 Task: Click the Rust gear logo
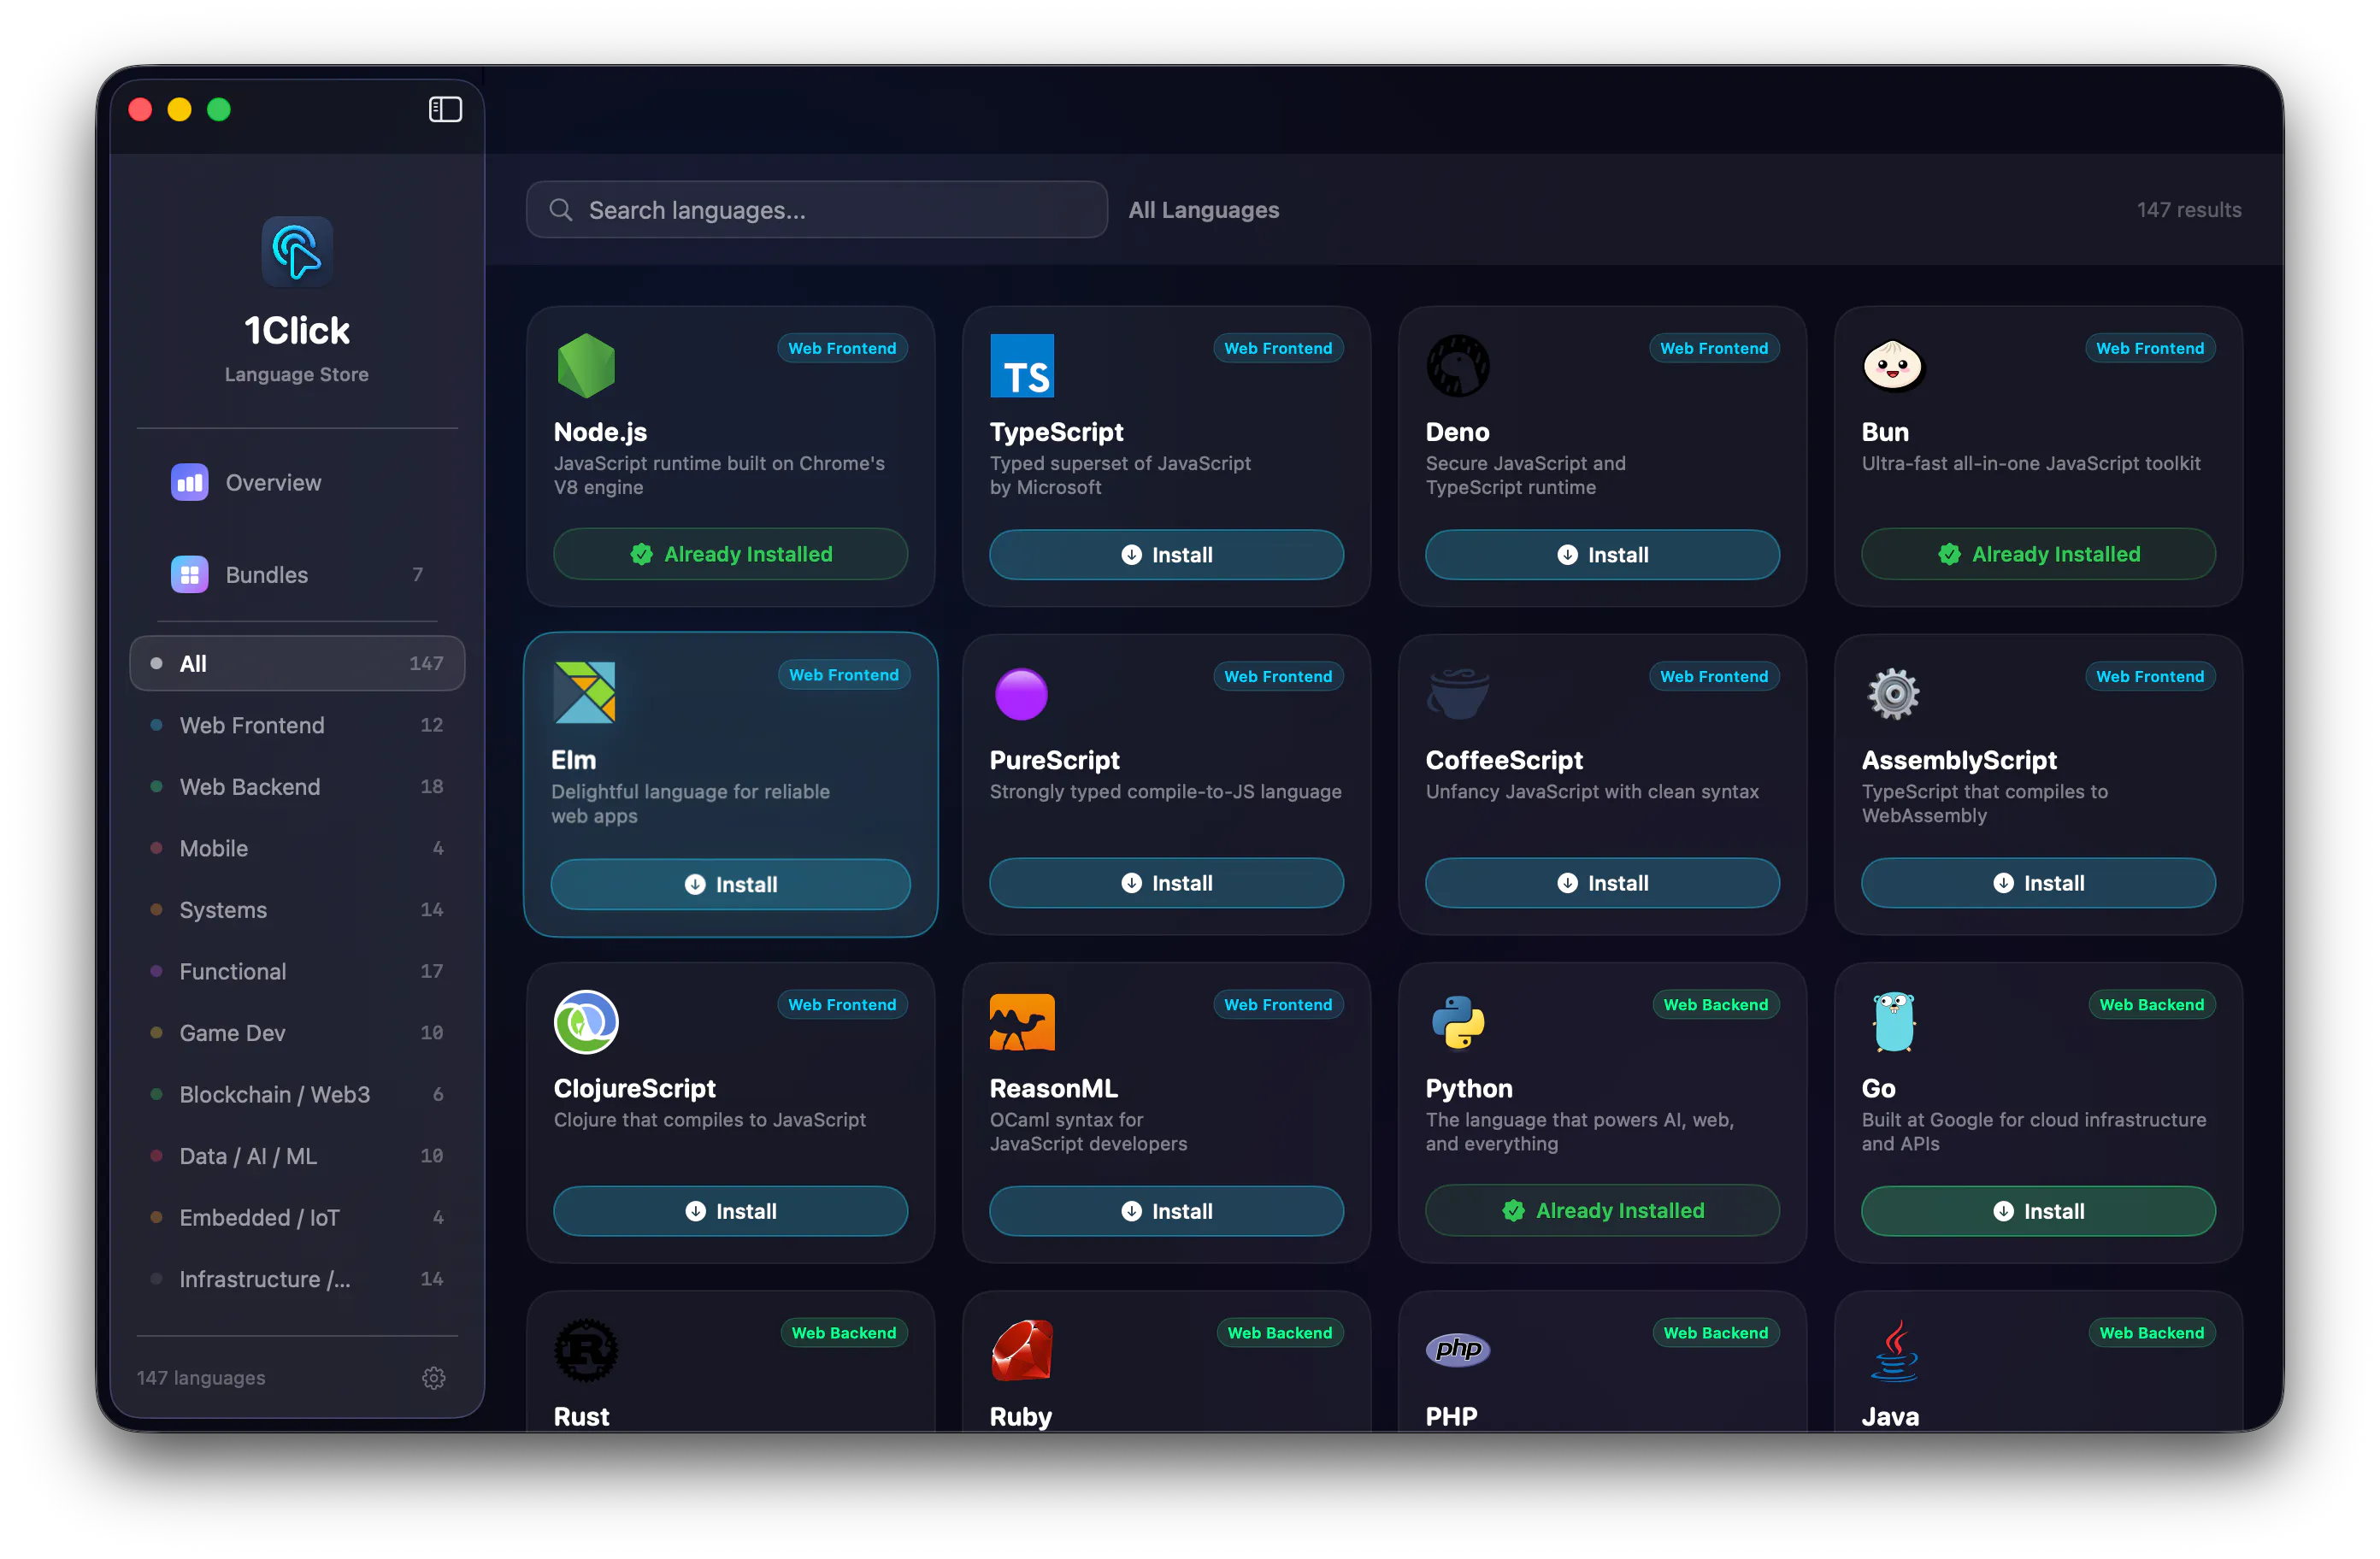tap(586, 1349)
